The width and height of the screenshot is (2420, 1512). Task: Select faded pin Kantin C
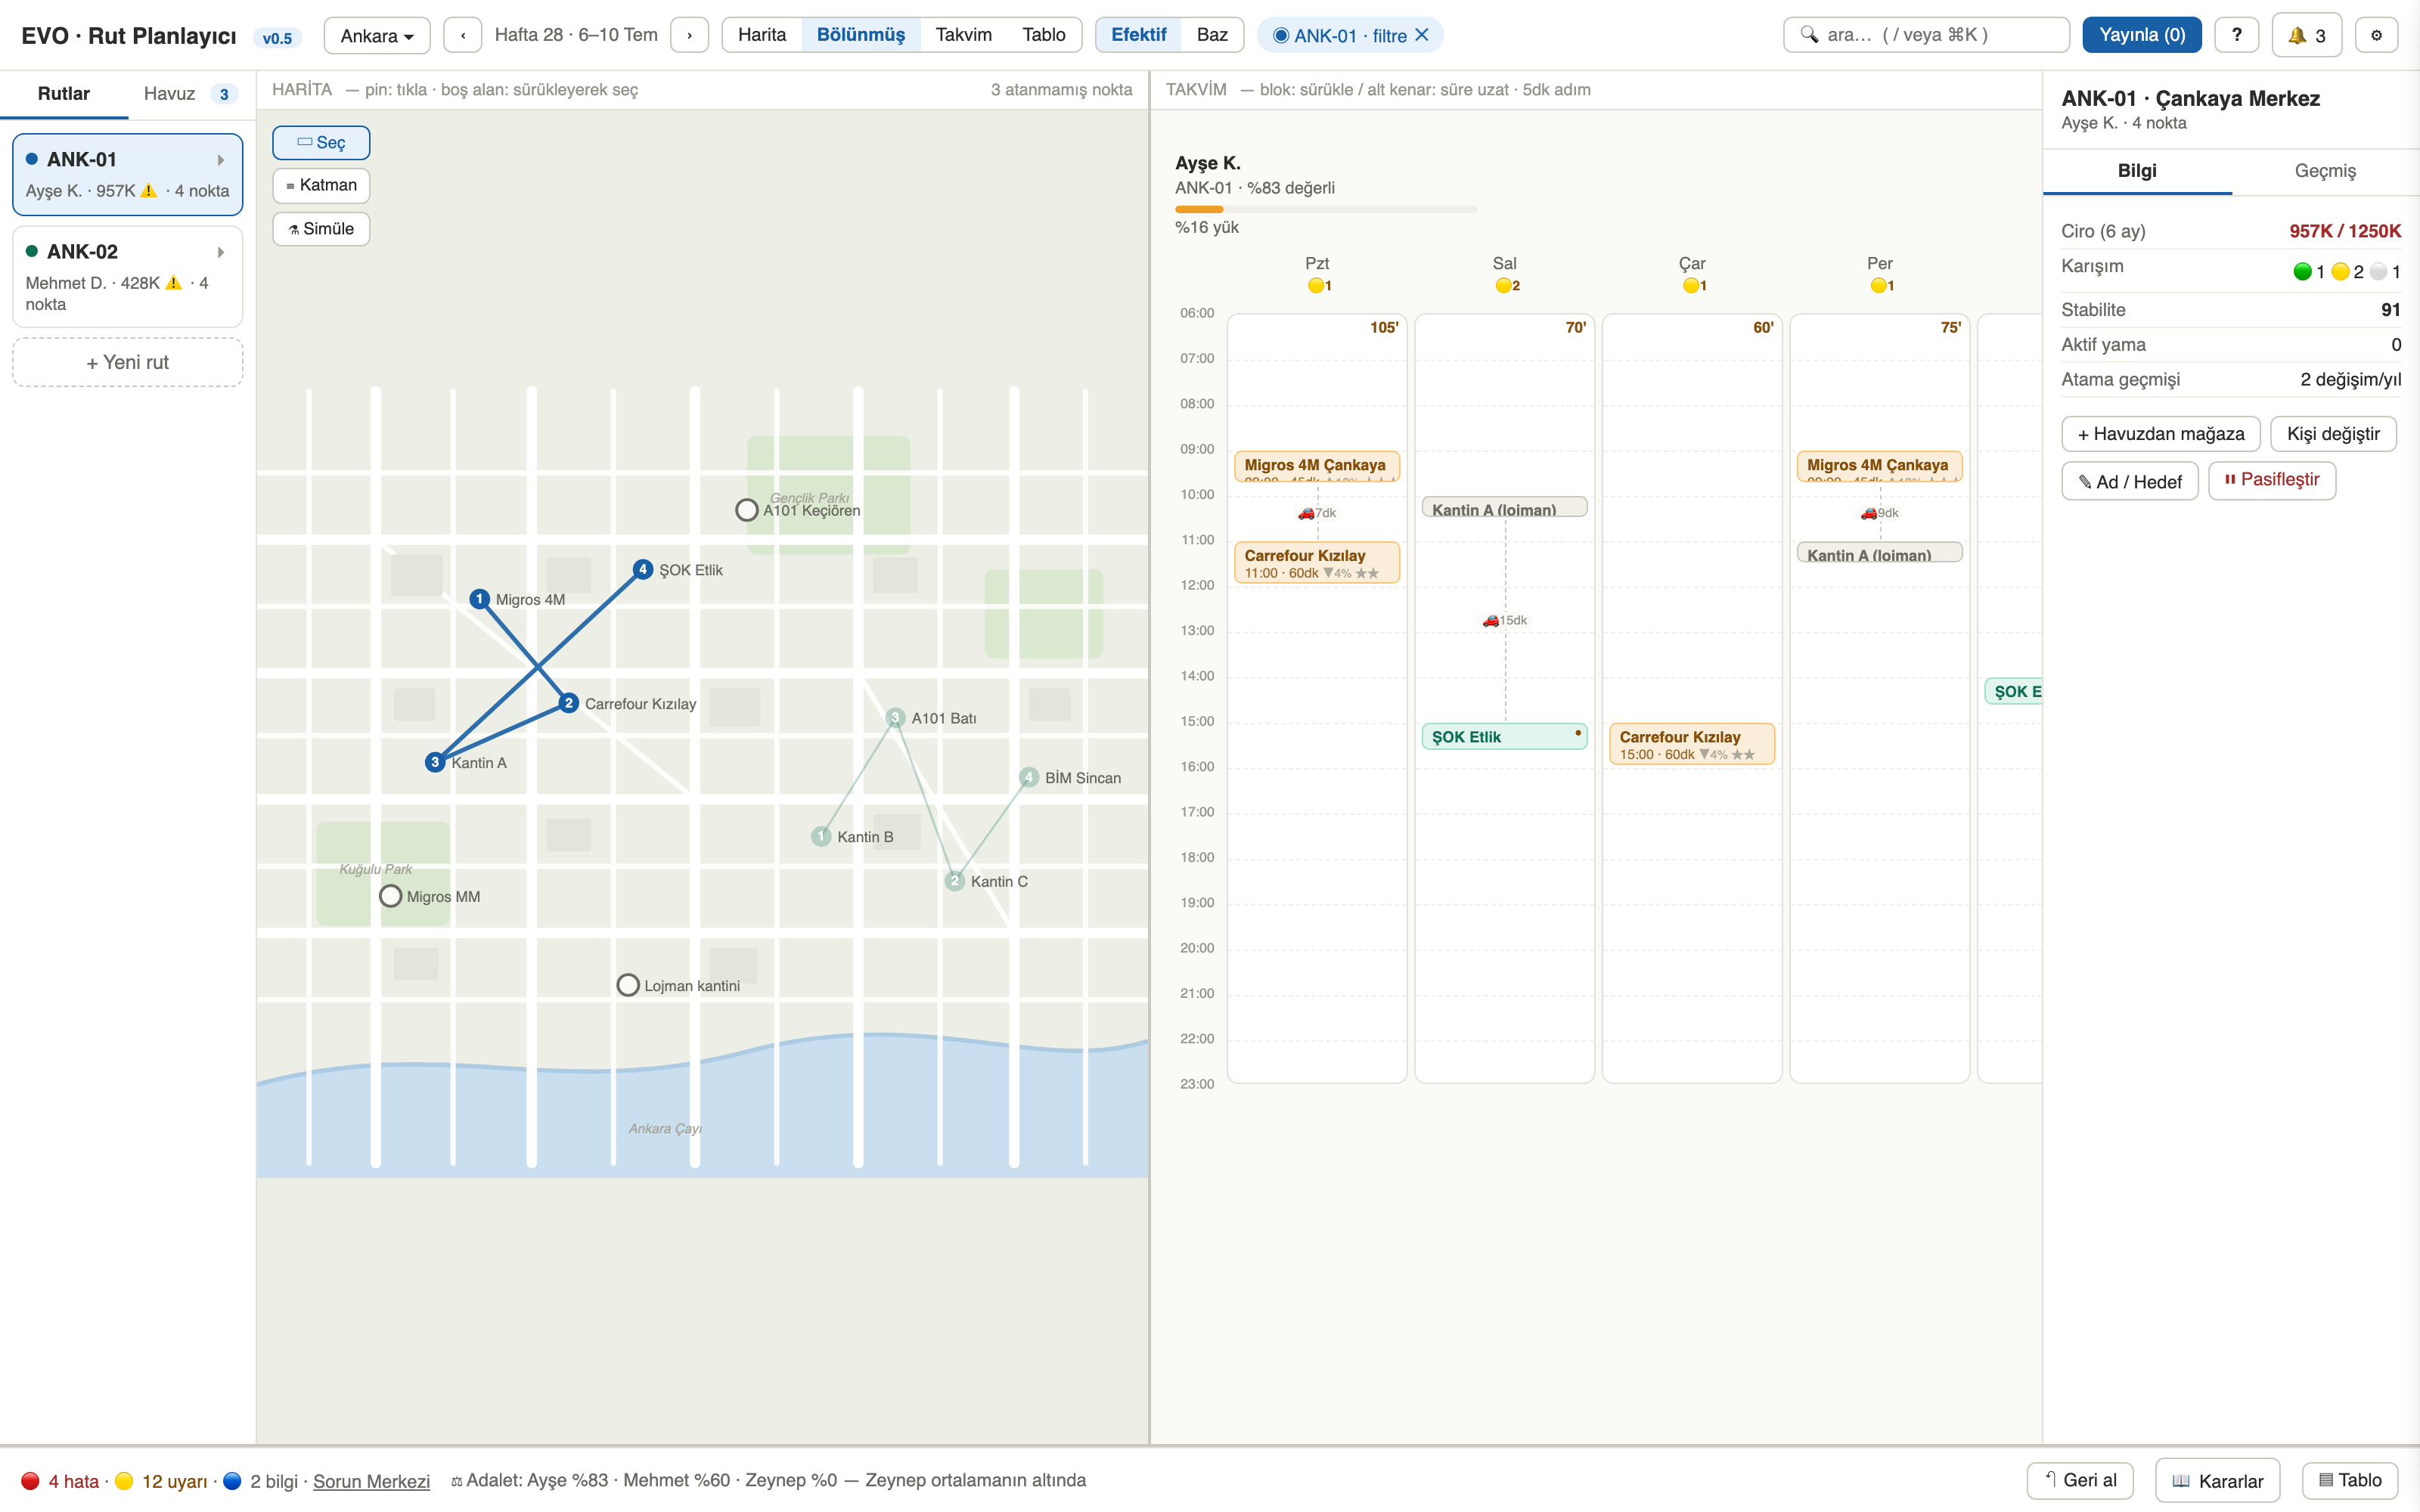[x=954, y=881]
